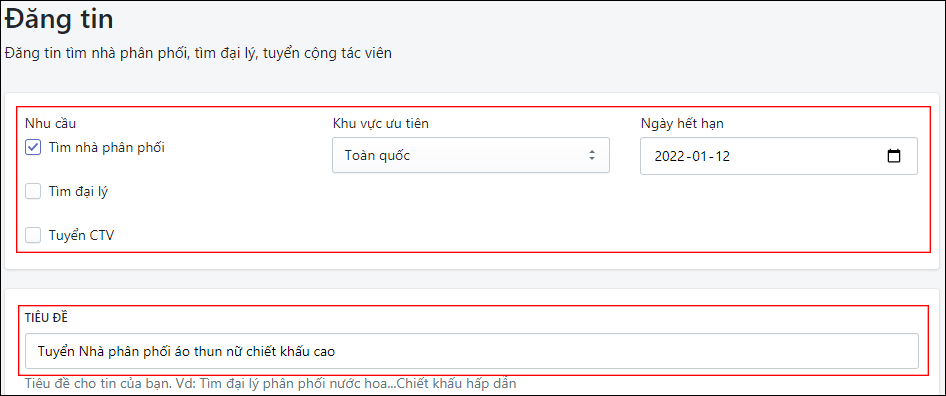Click the page subtitle about tìm nhà phân phối
Image resolution: width=946 pixels, height=396 pixels.
pyautogui.click(x=198, y=53)
